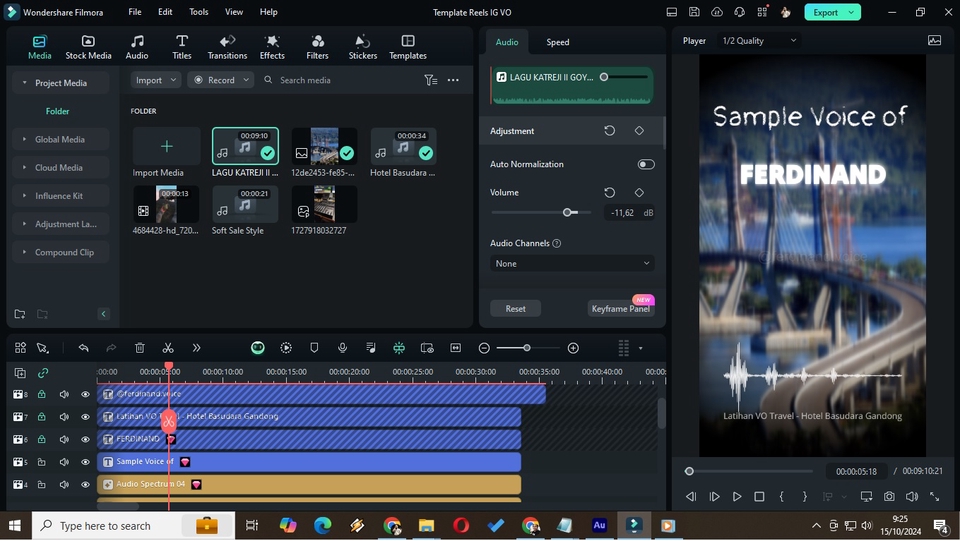This screenshot has height=541, width=960.
Task: Open the Transitions tab
Action: click(227, 47)
